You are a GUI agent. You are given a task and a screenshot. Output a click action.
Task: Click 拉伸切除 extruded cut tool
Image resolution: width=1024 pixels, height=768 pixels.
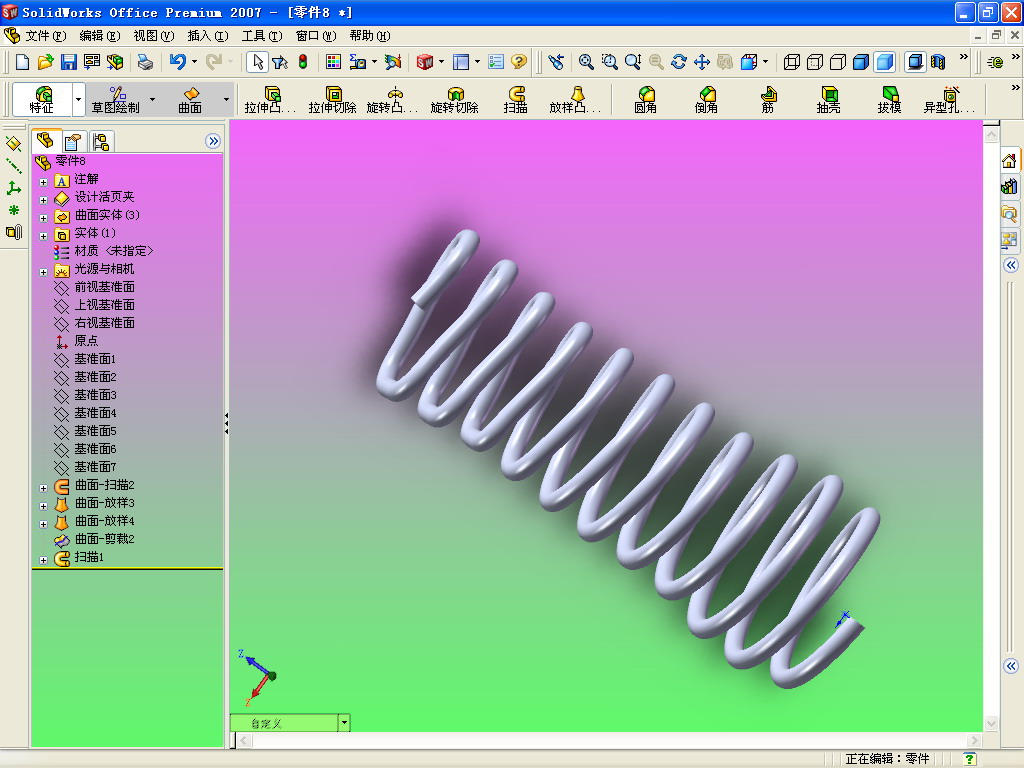332,99
